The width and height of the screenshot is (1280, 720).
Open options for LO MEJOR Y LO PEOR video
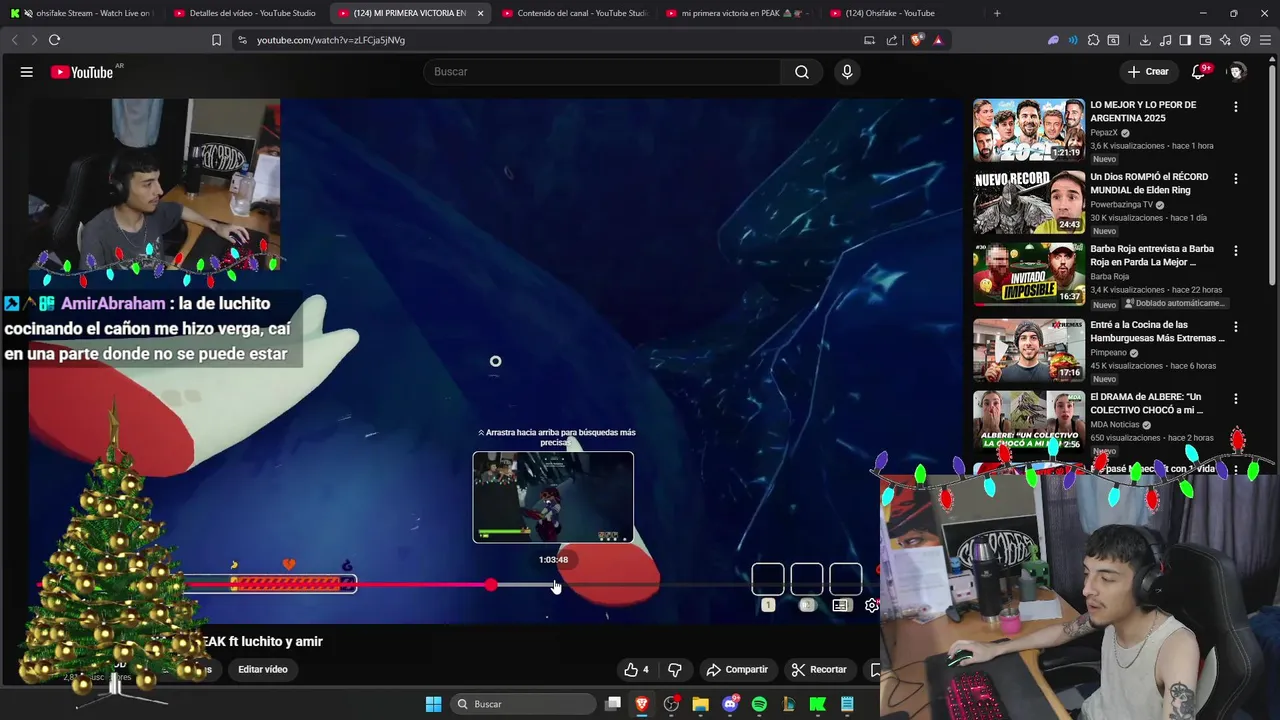pos(1235,107)
